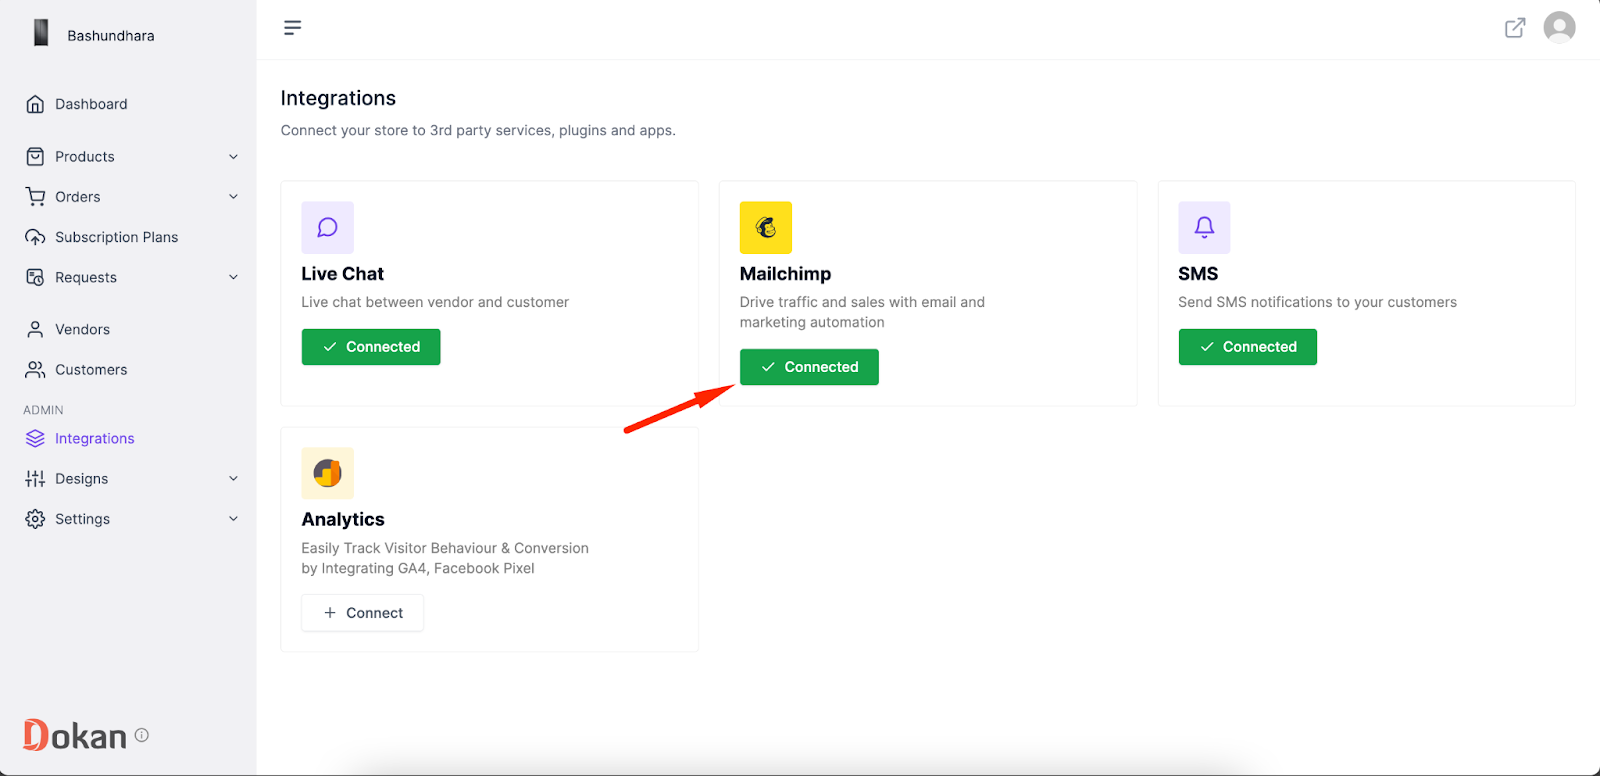
Task: Click the Settings gear icon
Action: pos(35,519)
